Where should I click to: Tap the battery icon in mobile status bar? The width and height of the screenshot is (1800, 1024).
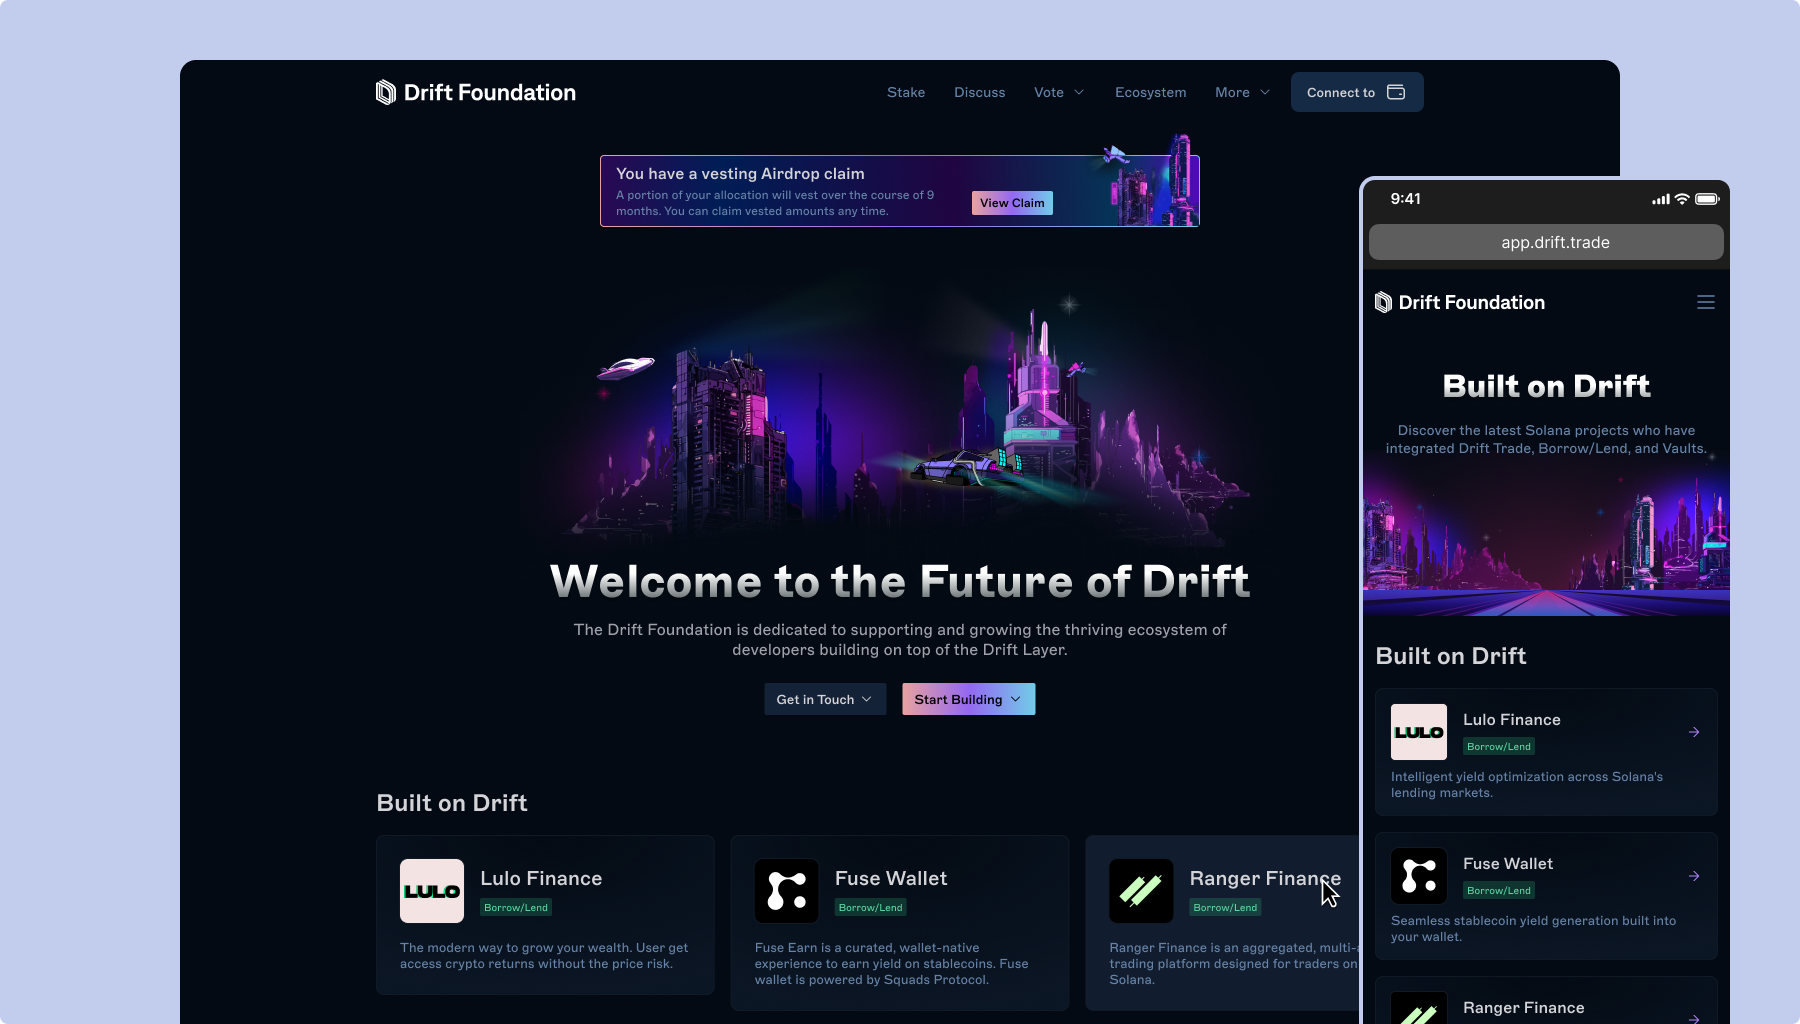1707,199
